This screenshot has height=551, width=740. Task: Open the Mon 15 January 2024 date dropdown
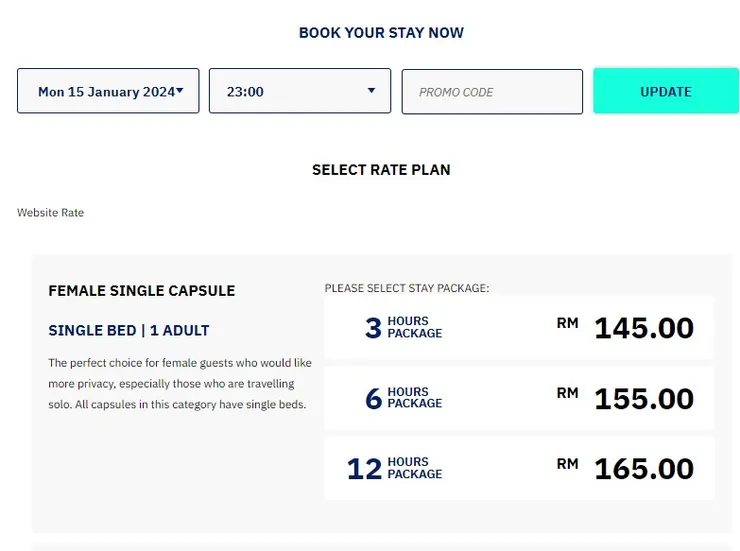[x=105, y=91]
